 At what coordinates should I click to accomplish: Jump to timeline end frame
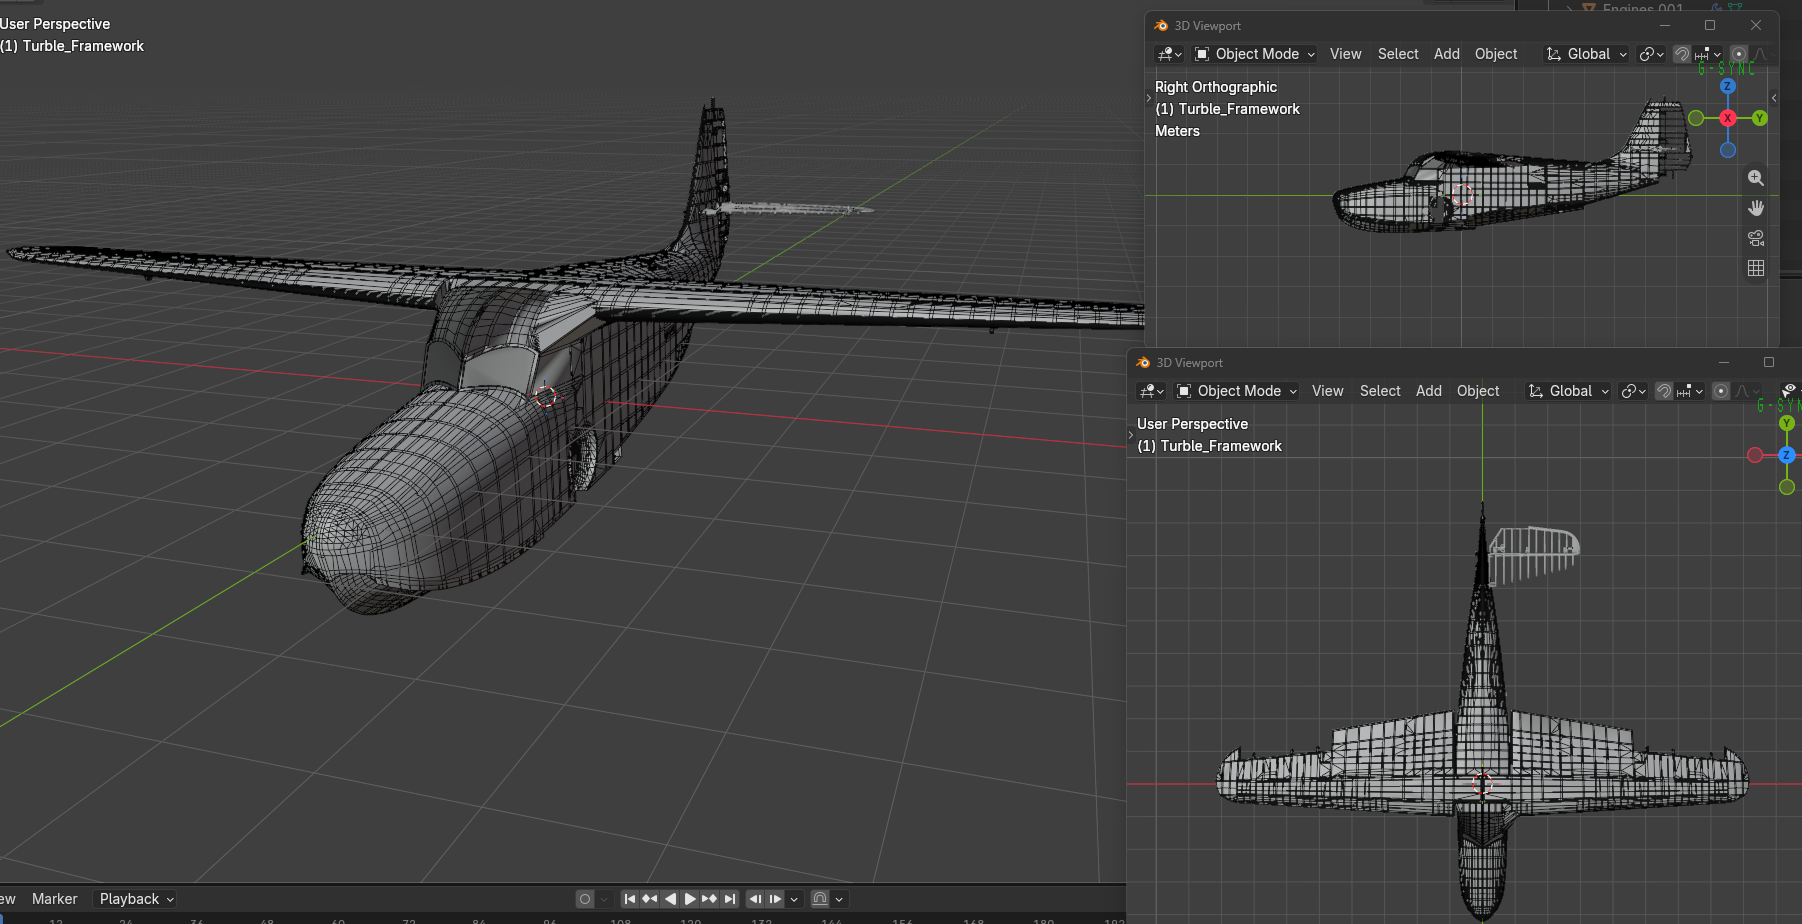tap(730, 899)
